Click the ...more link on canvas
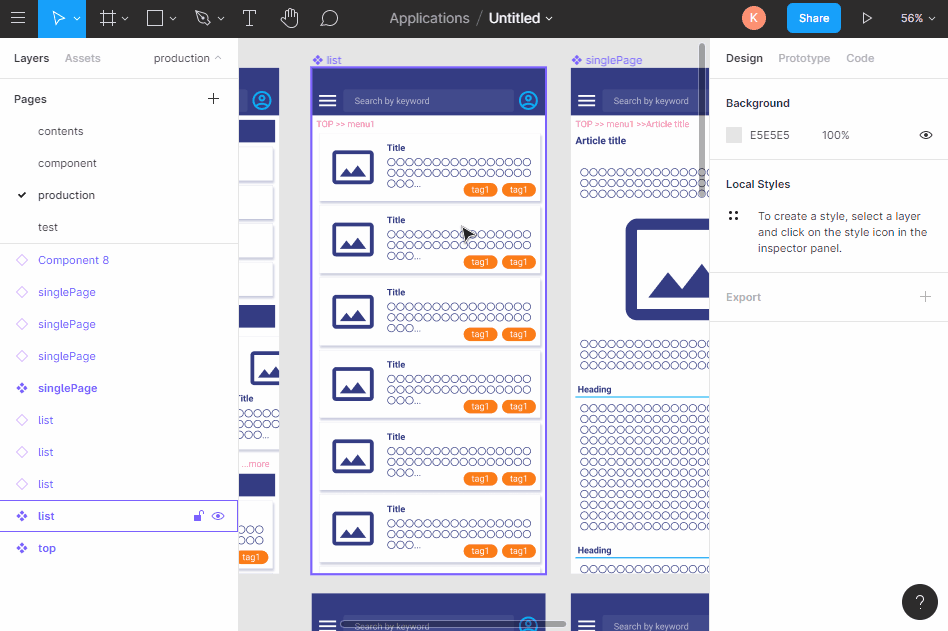This screenshot has width=948, height=631. pyautogui.click(x=256, y=464)
